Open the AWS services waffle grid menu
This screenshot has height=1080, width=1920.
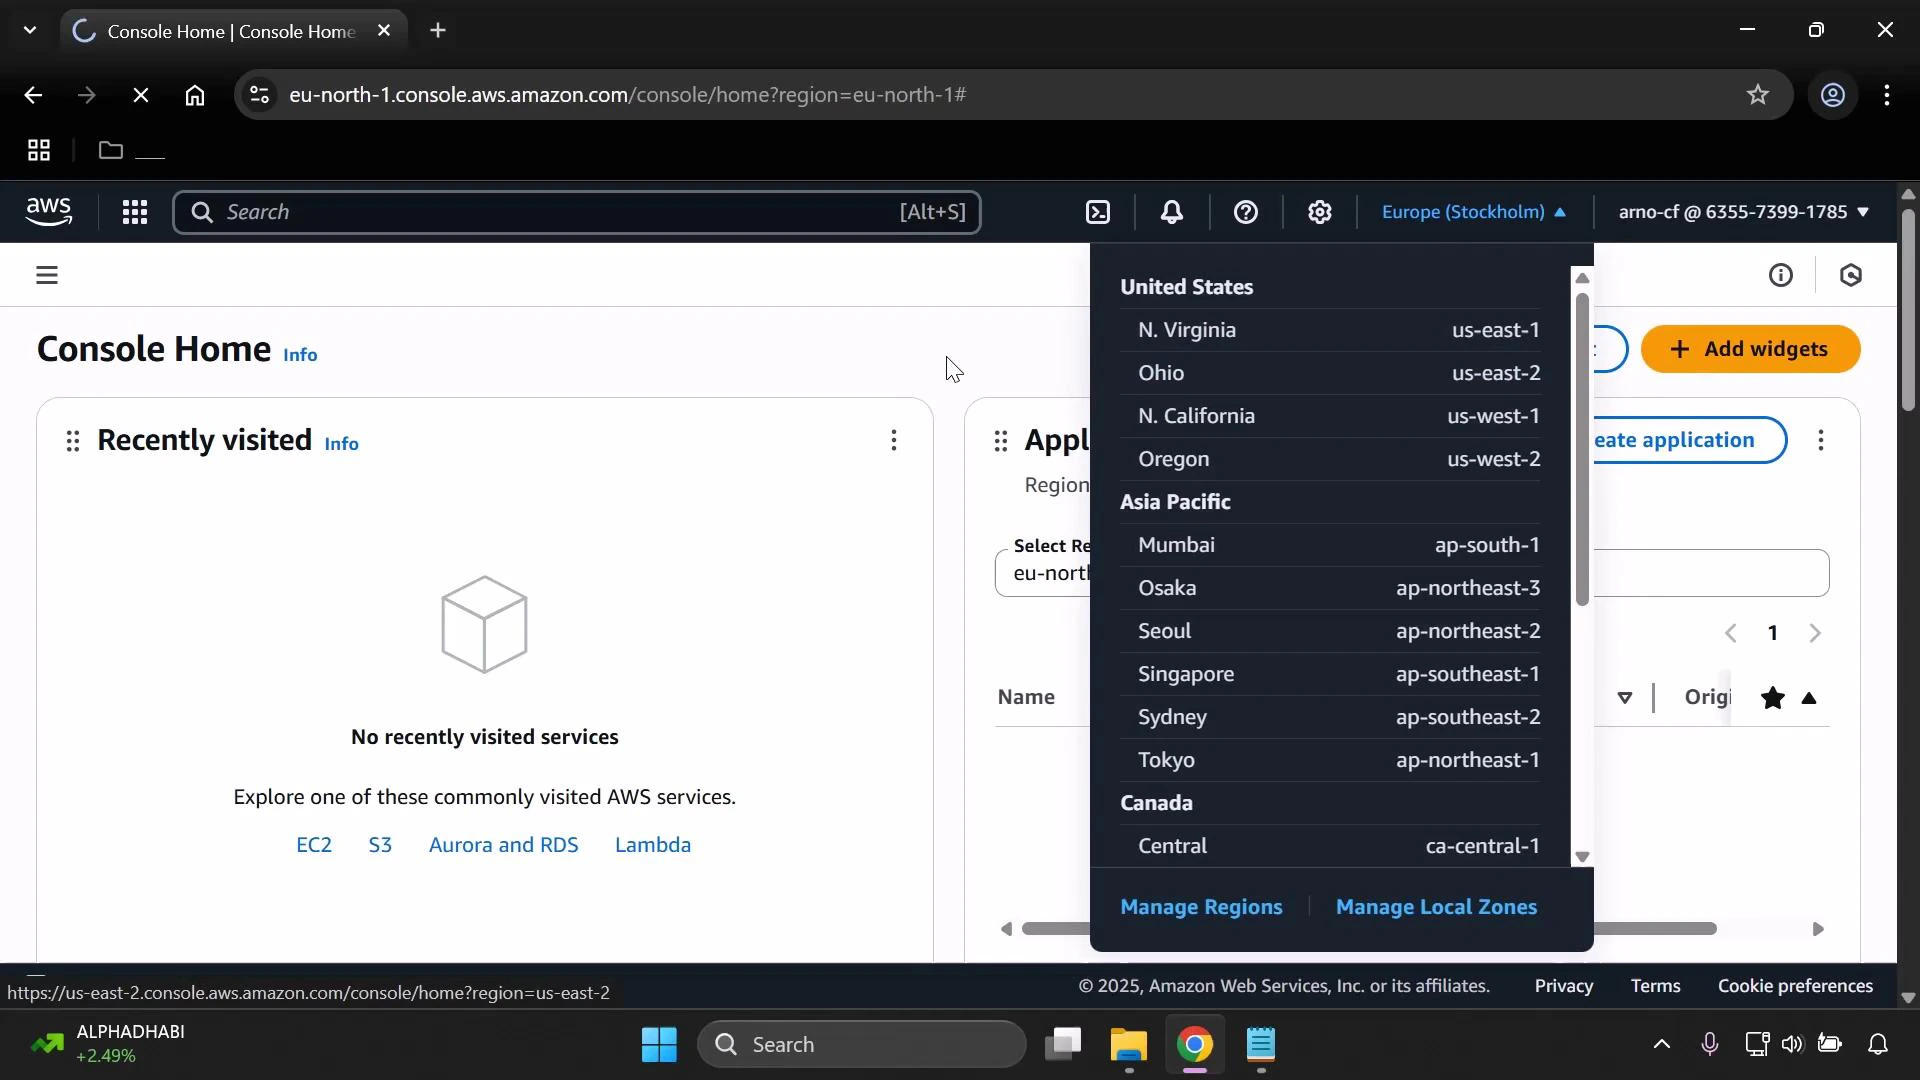point(135,212)
